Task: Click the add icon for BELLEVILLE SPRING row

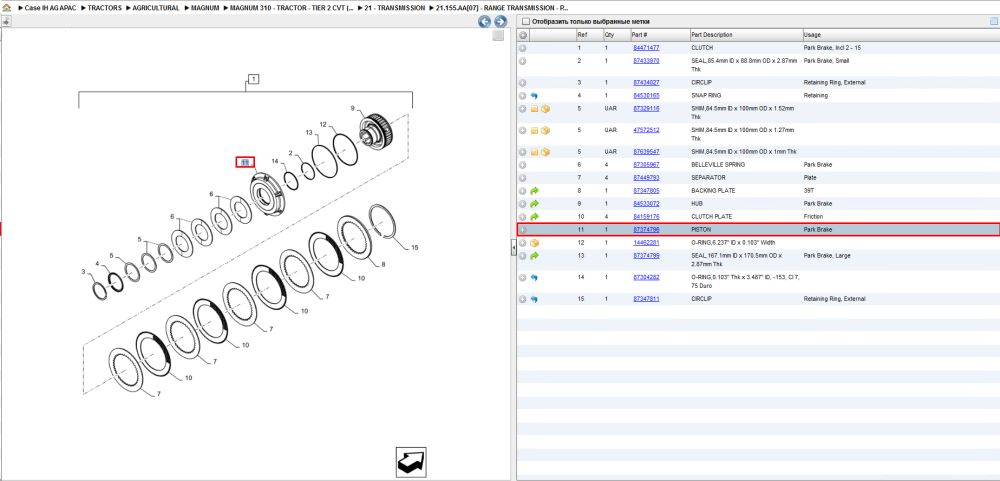Action: click(x=522, y=165)
